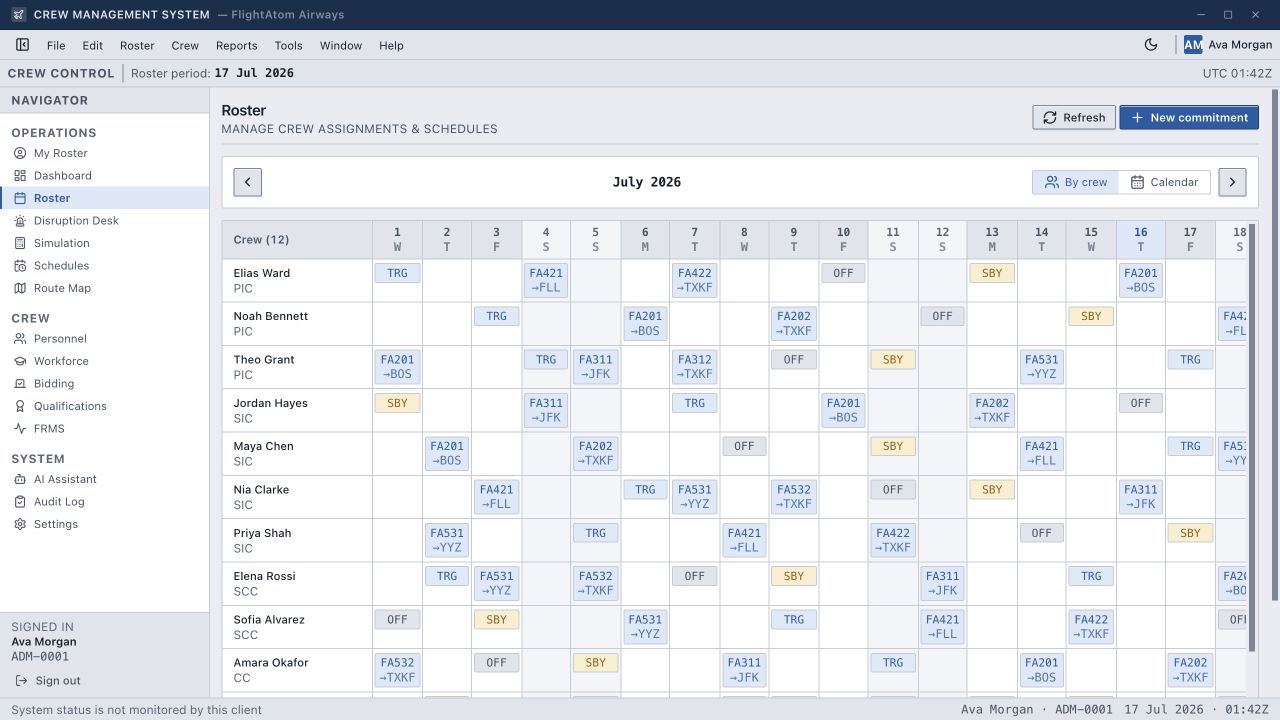
Task: Select Elena Rossi SBY on day 9
Action: pos(794,576)
